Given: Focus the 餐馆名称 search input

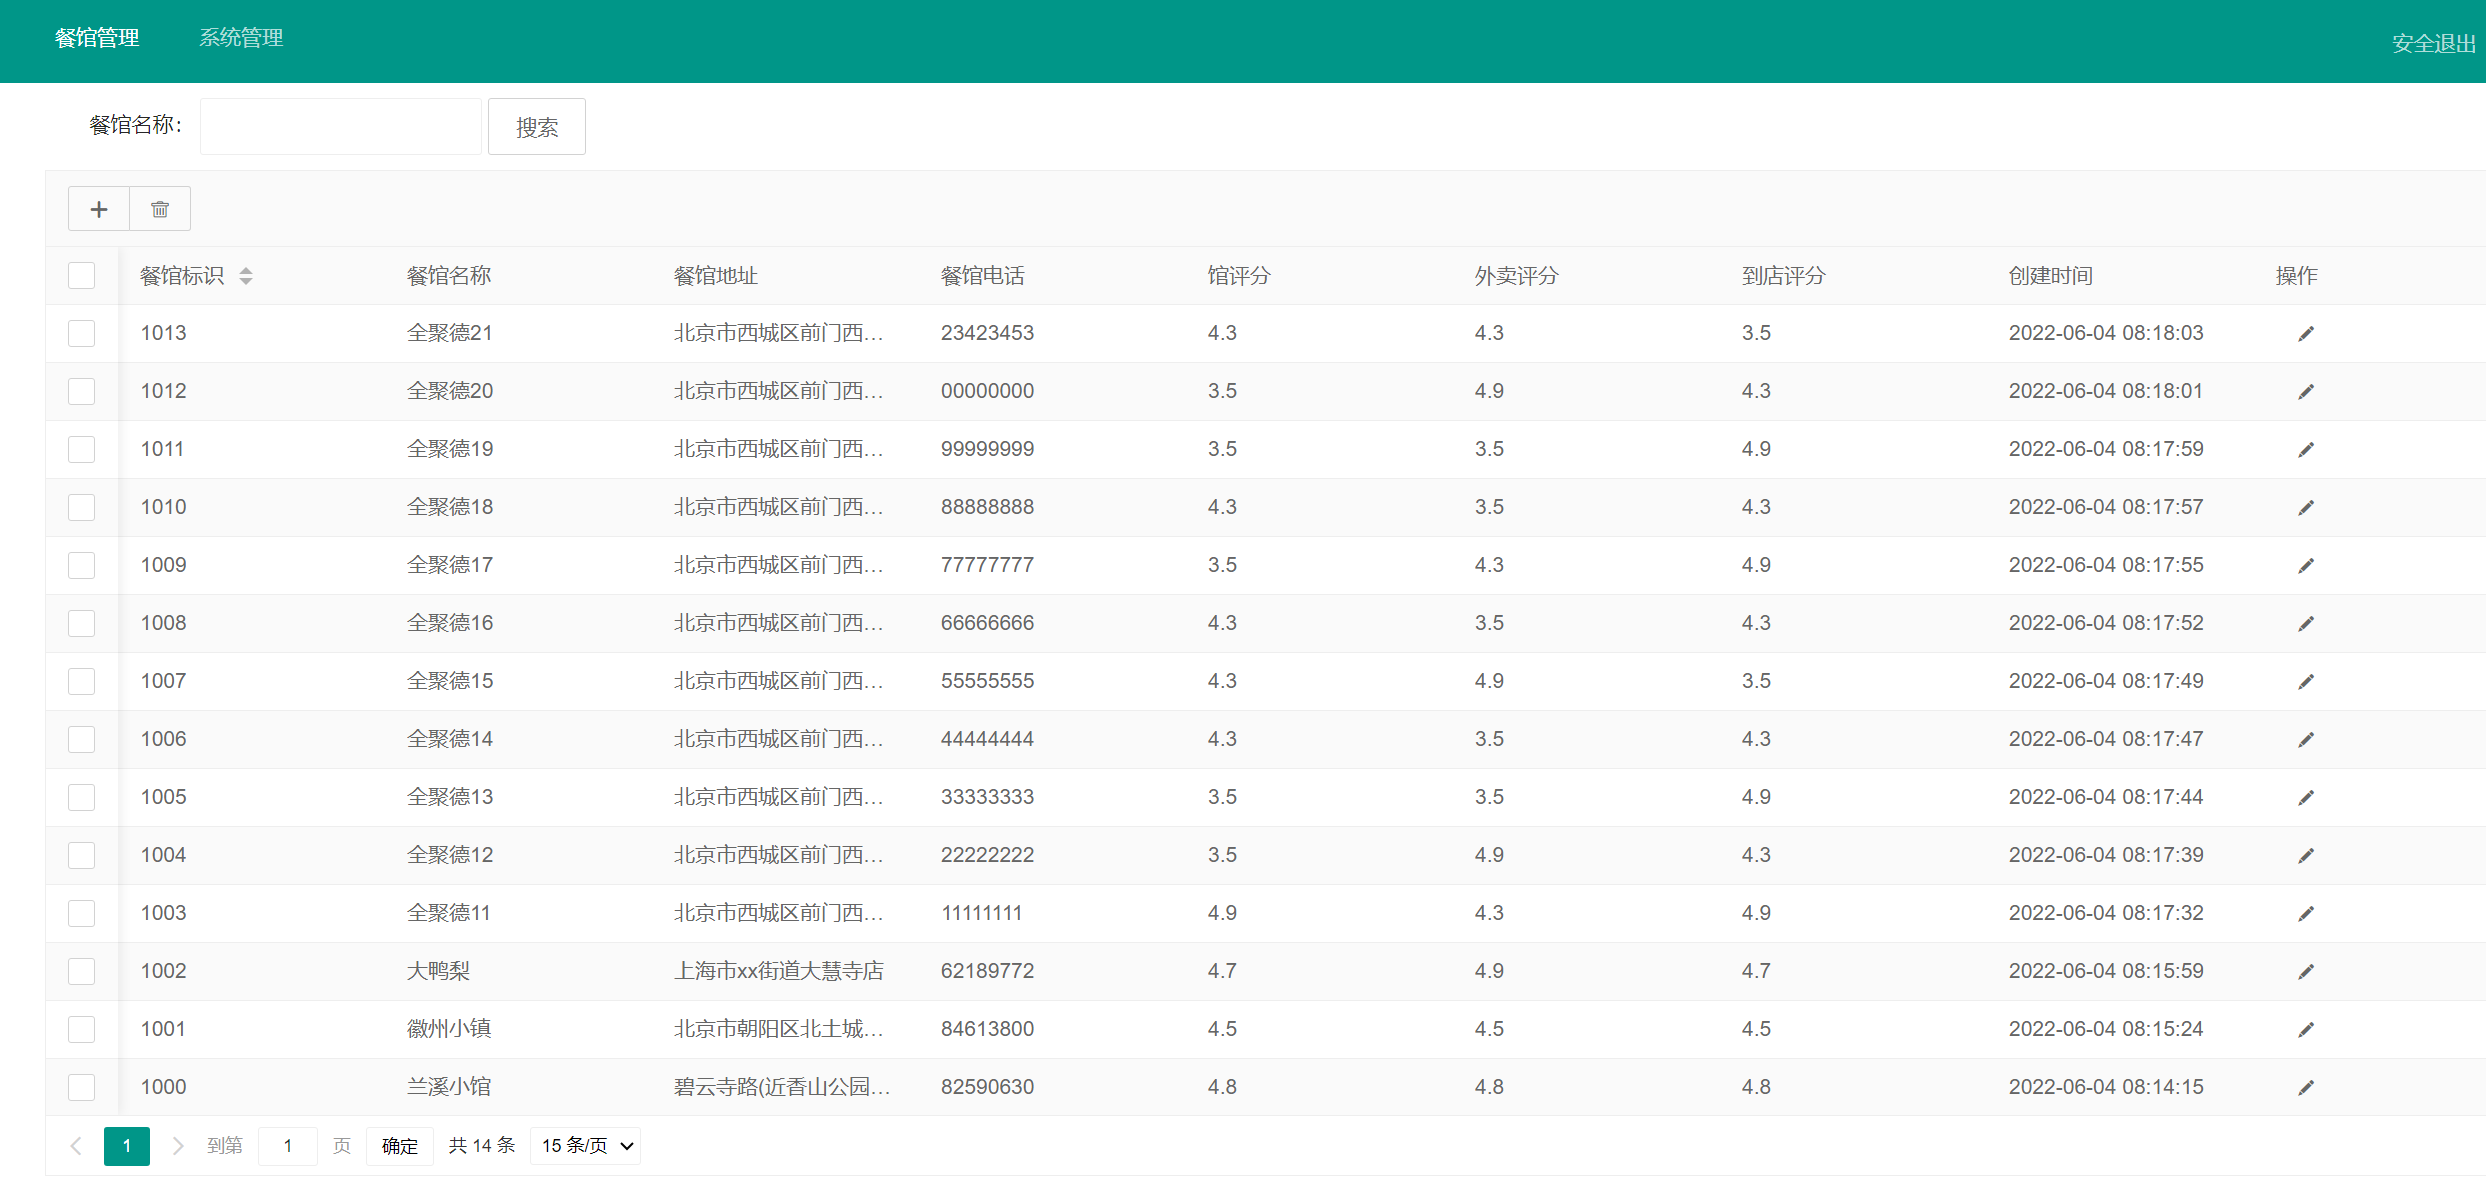Looking at the screenshot, I should (x=341, y=127).
